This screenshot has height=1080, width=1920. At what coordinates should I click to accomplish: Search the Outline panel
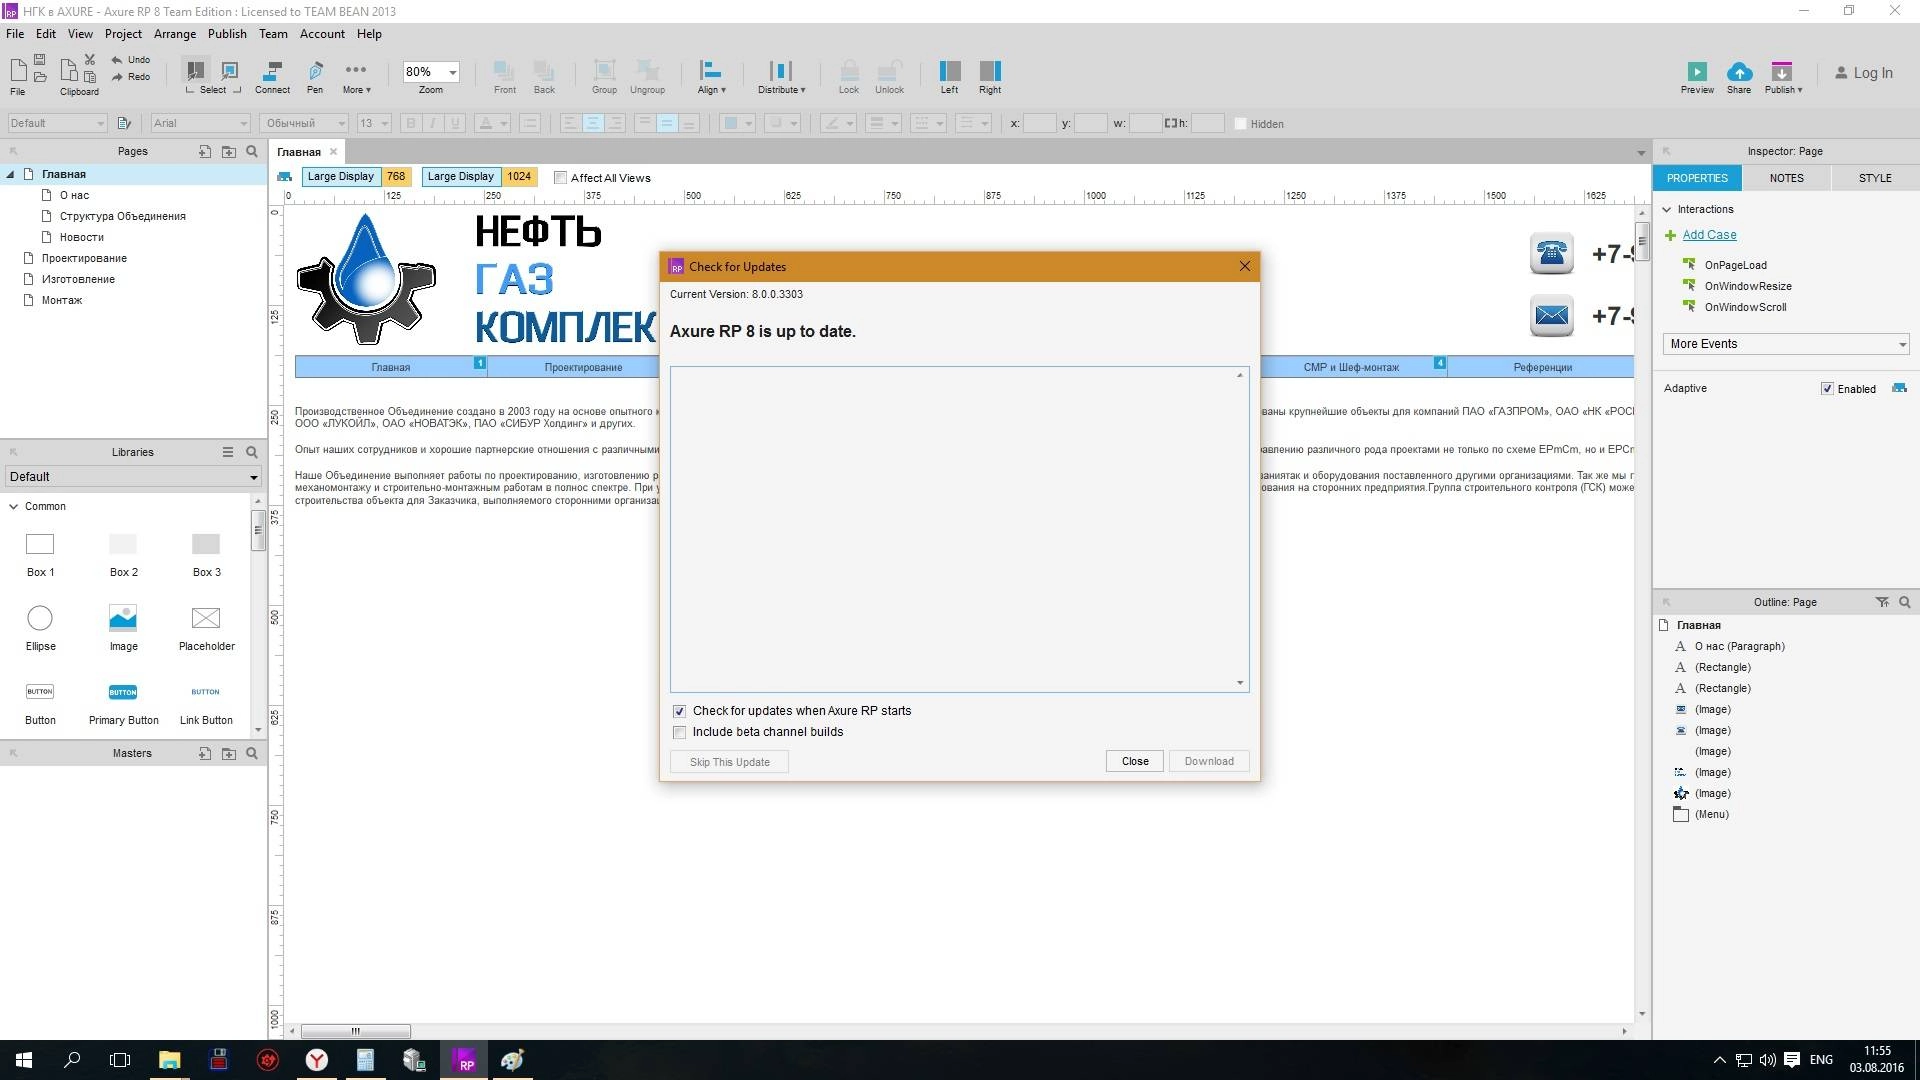tap(1905, 602)
